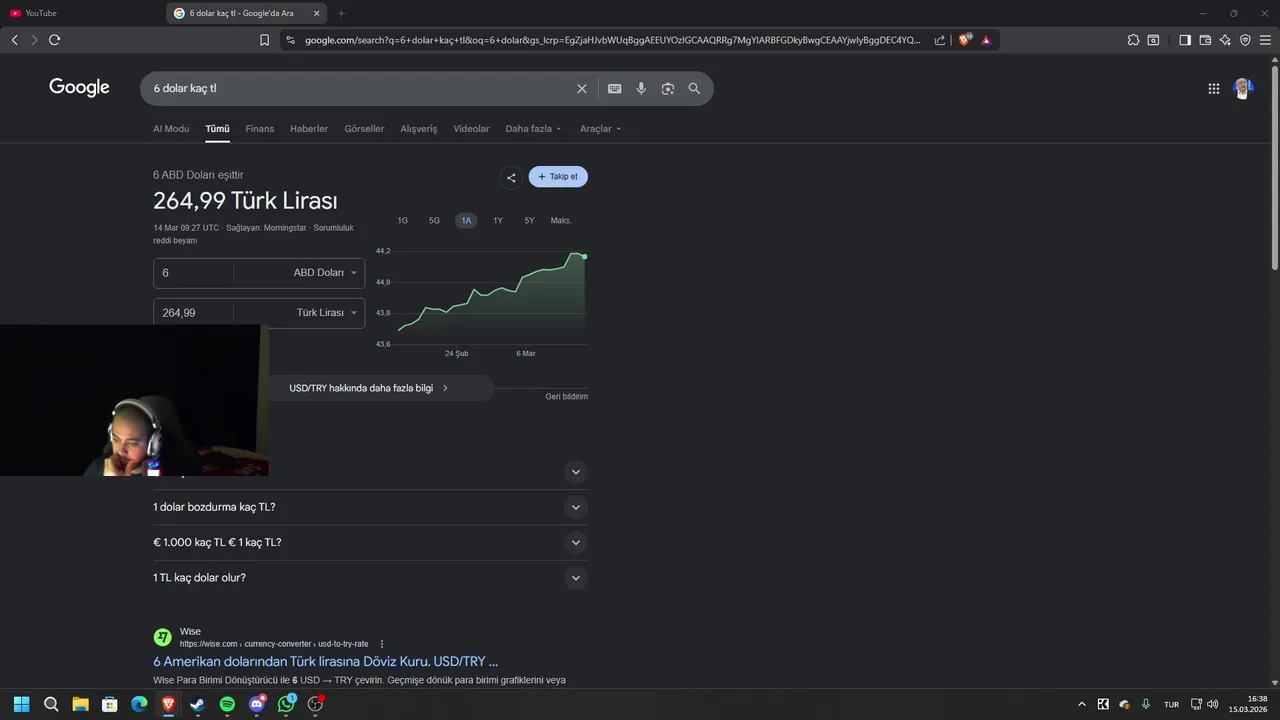Bookmark this page with the bookmark icon
The image size is (1280, 720).
(264, 40)
